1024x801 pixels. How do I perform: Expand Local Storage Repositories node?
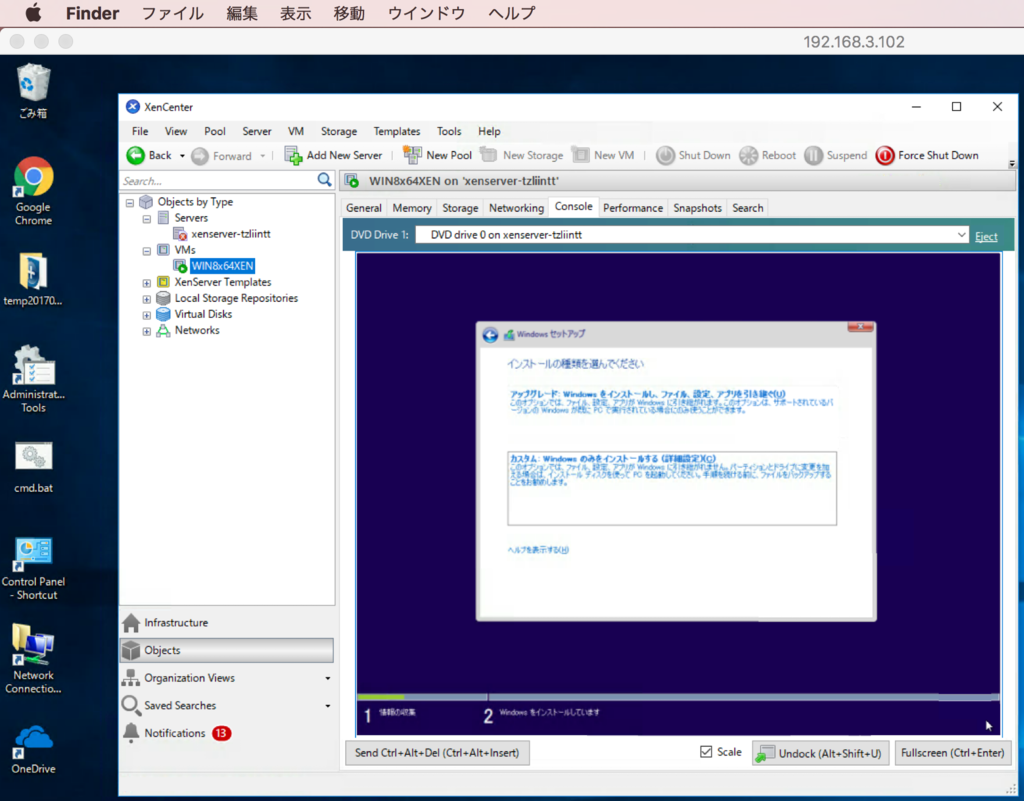pos(147,299)
